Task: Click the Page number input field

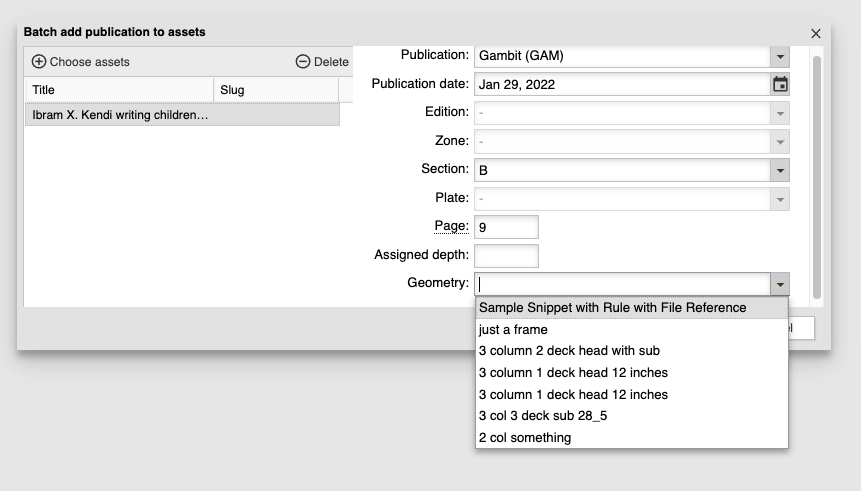Action: (x=506, y=227)
